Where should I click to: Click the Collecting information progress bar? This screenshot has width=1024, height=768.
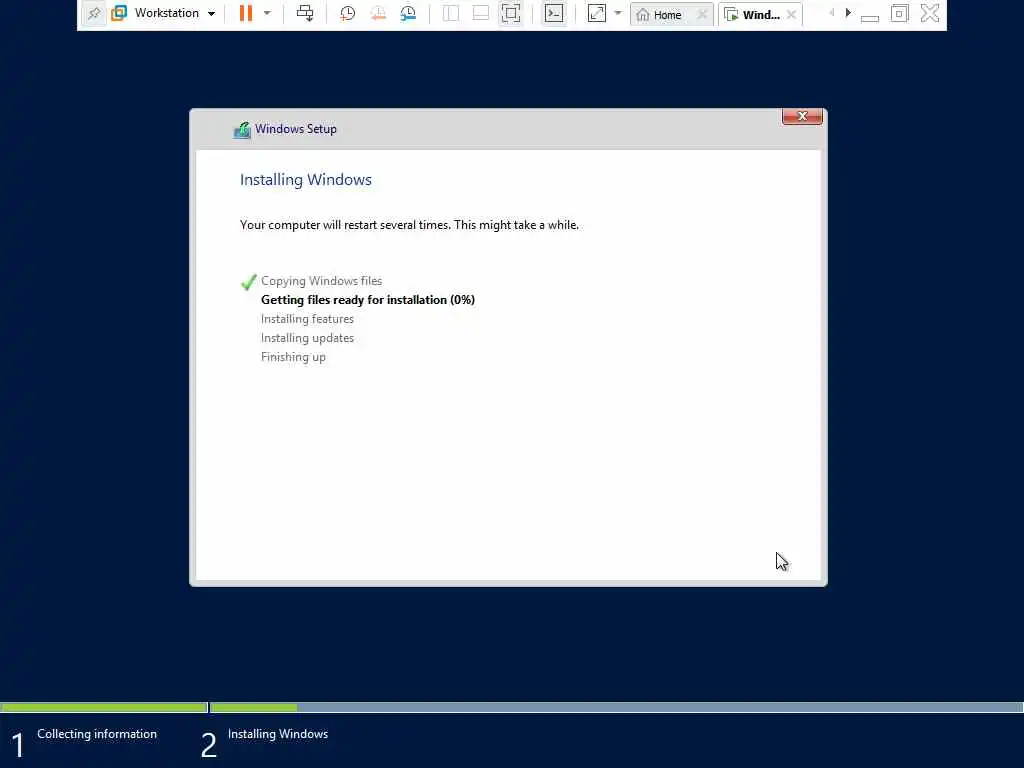coord(104,707)
